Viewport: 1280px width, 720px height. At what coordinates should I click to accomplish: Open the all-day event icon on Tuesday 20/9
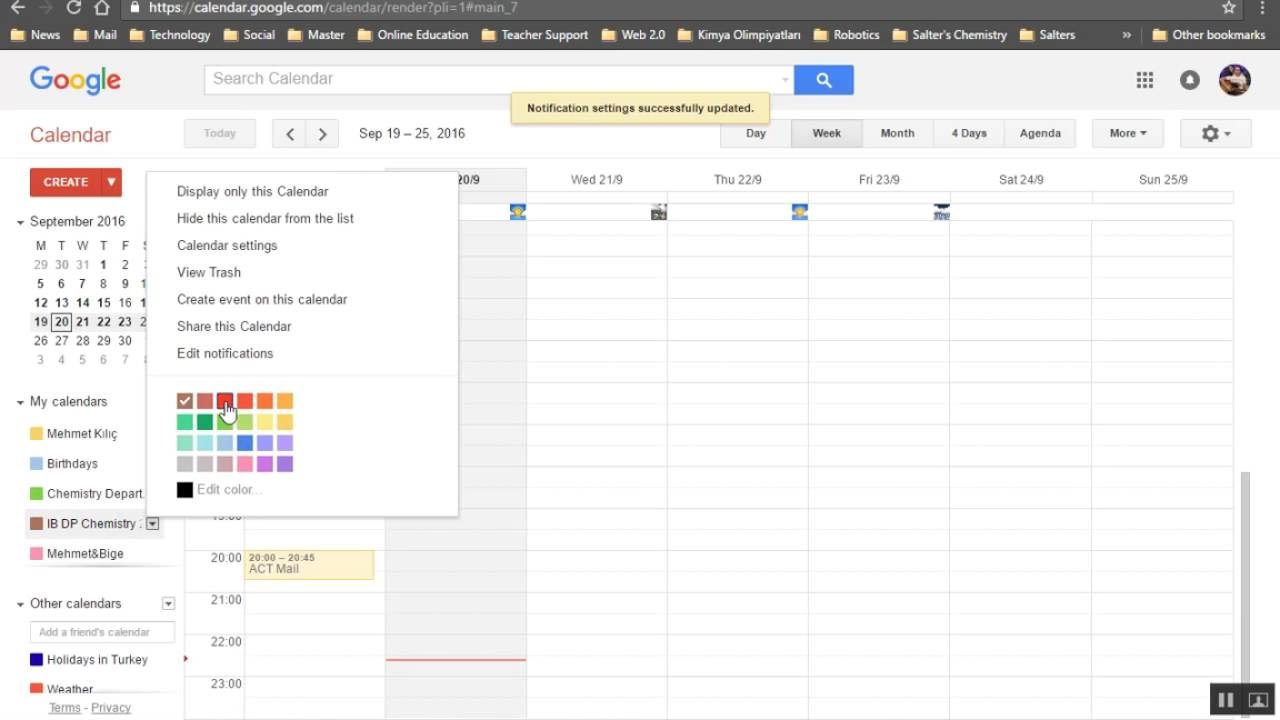click(x=517, y=211)
